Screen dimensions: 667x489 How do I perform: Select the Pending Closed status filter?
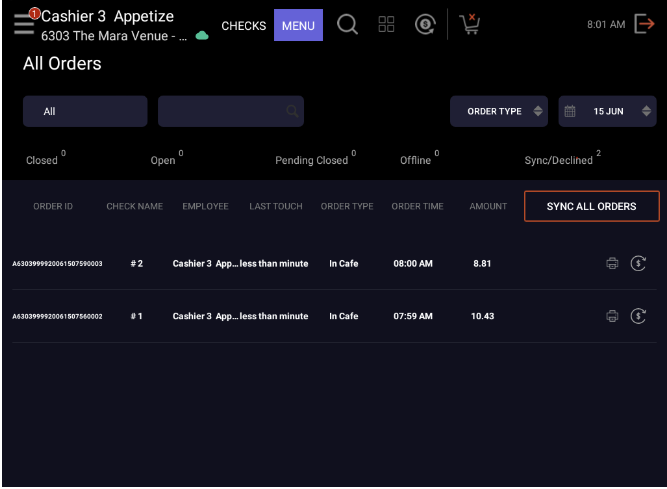click(312, 160)
